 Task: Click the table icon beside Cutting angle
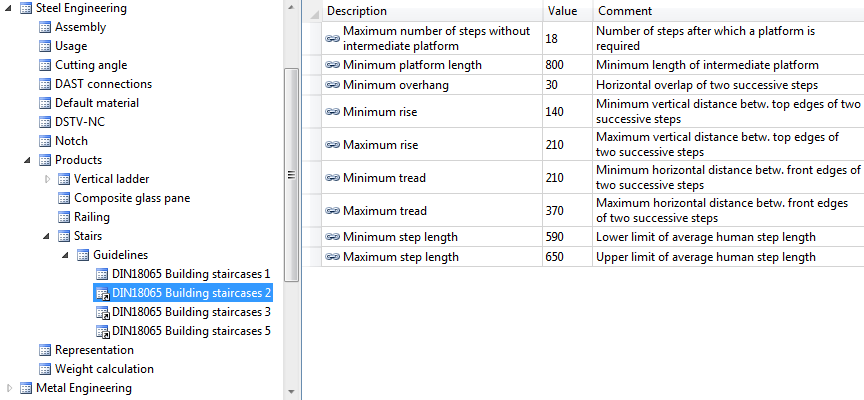(x=44, y=65)
